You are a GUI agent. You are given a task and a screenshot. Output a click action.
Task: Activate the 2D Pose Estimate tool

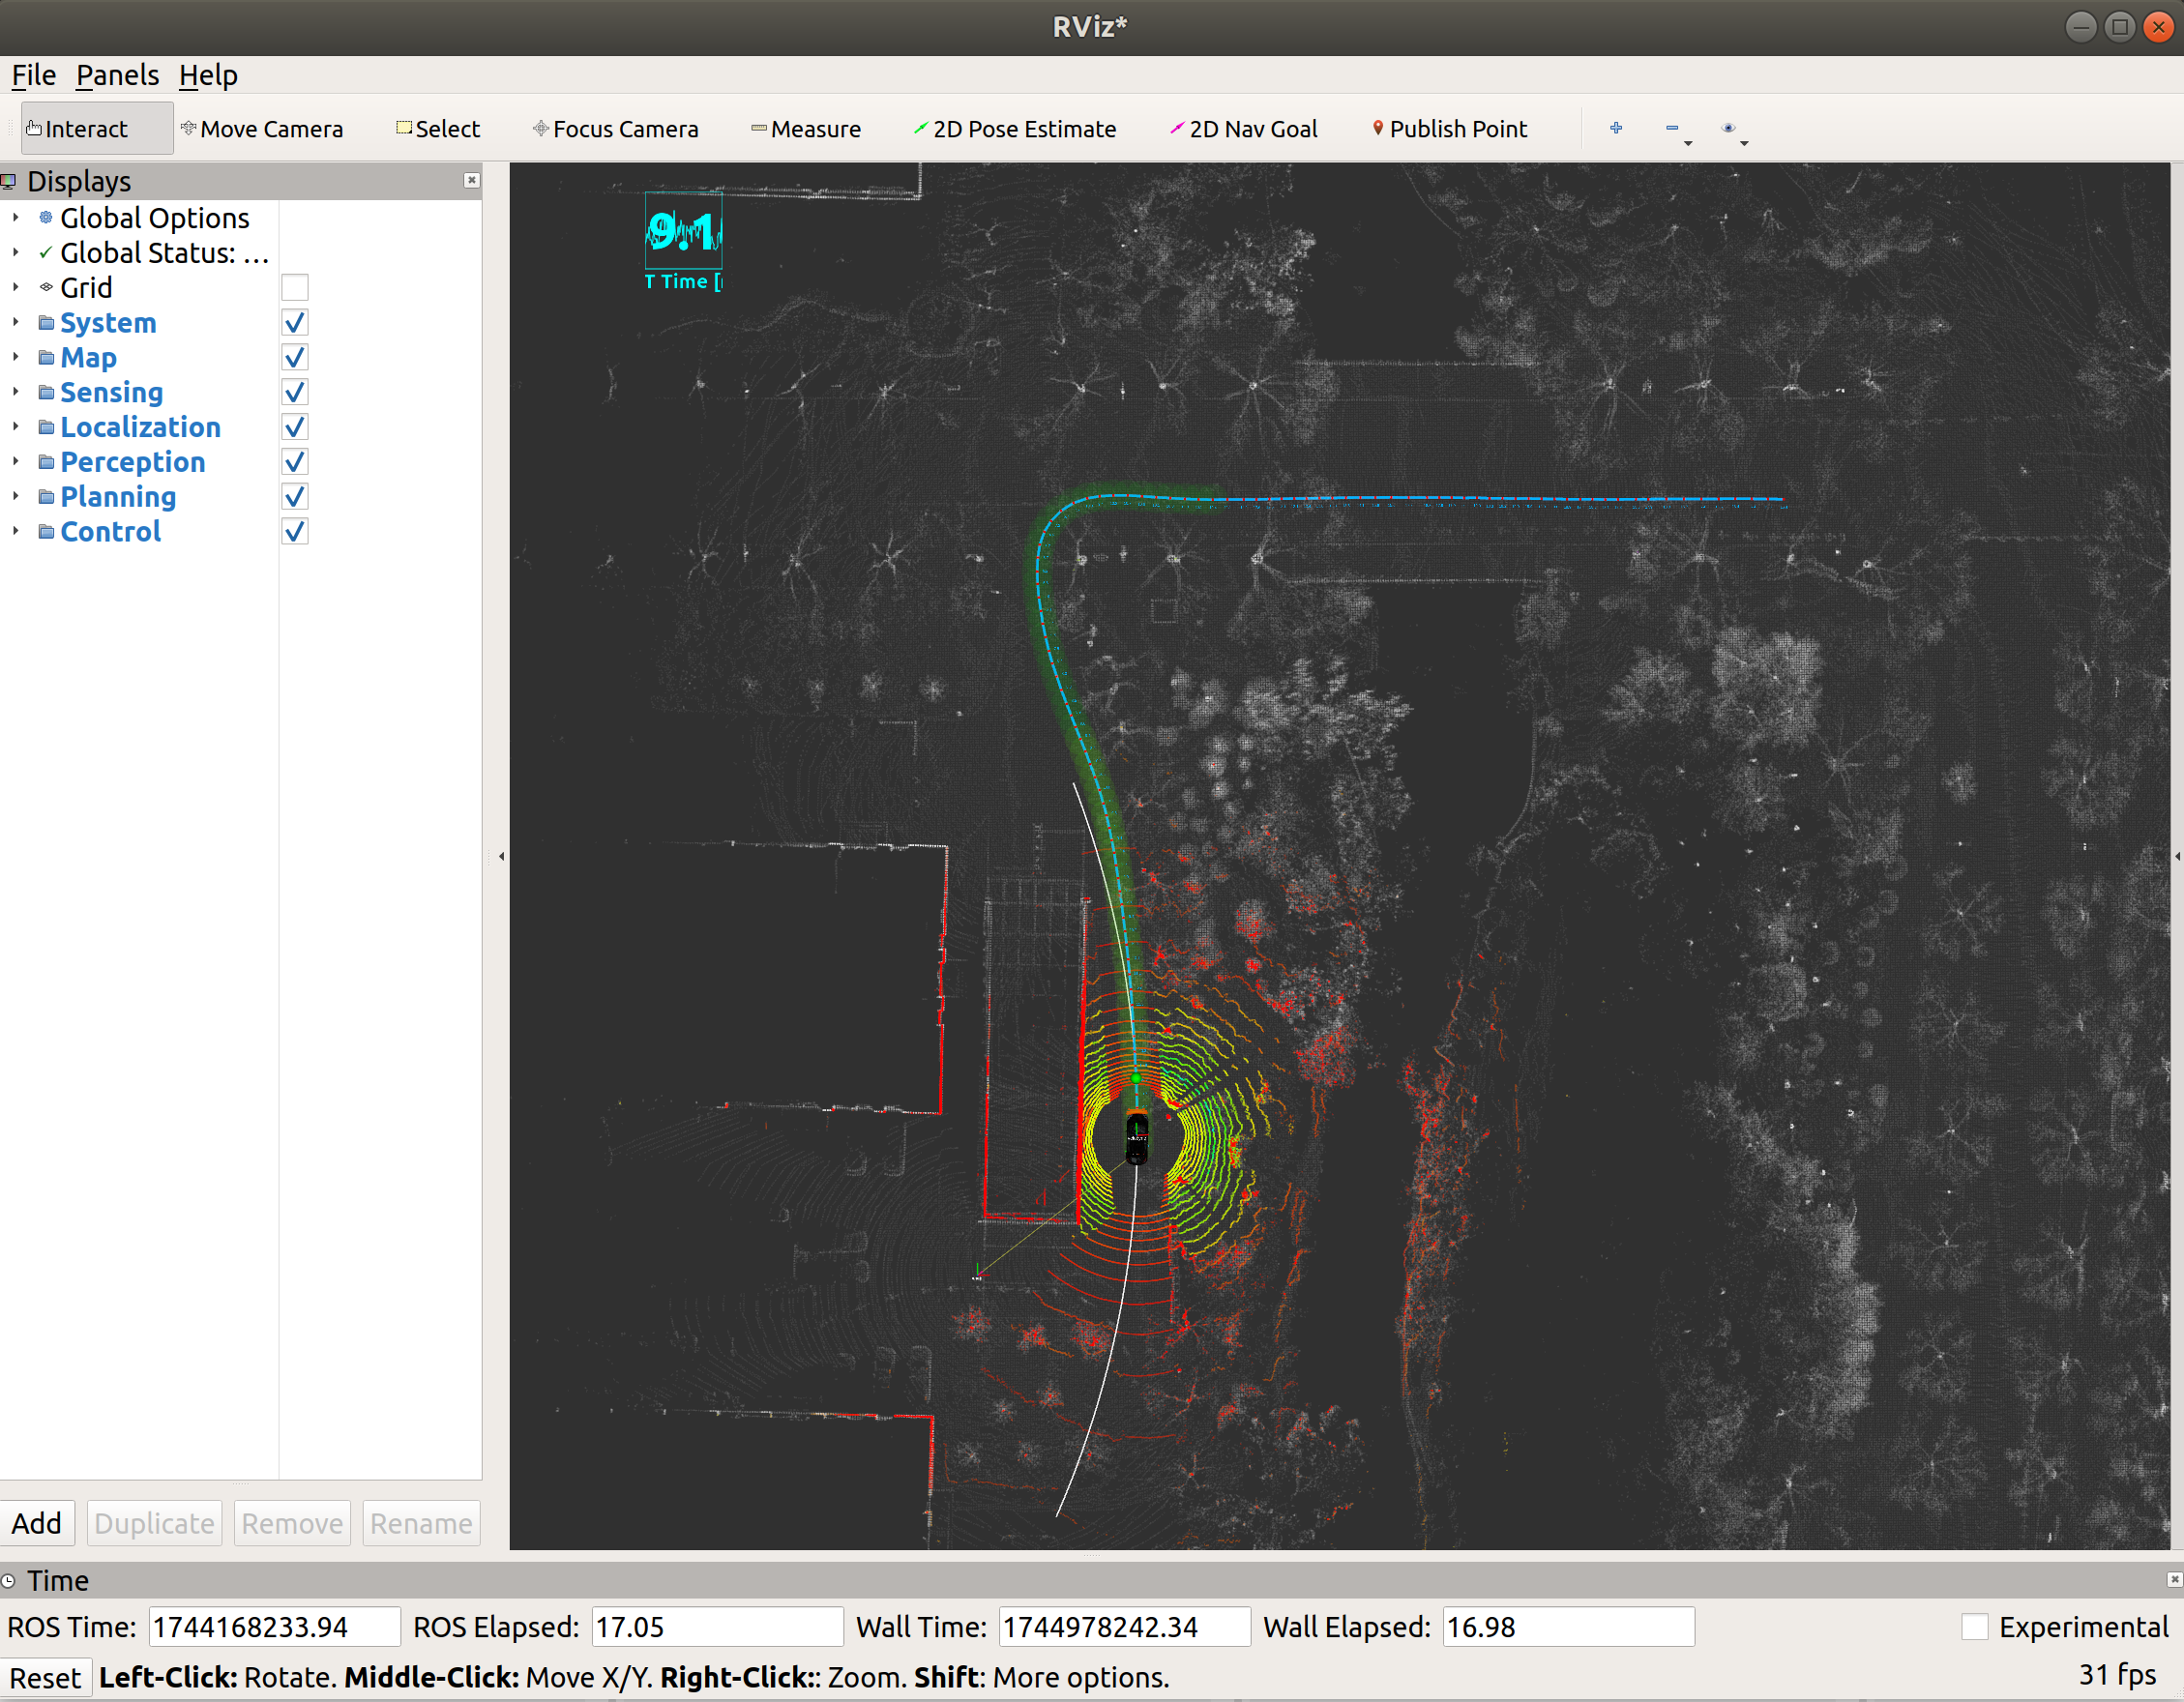coord(1014,129)
